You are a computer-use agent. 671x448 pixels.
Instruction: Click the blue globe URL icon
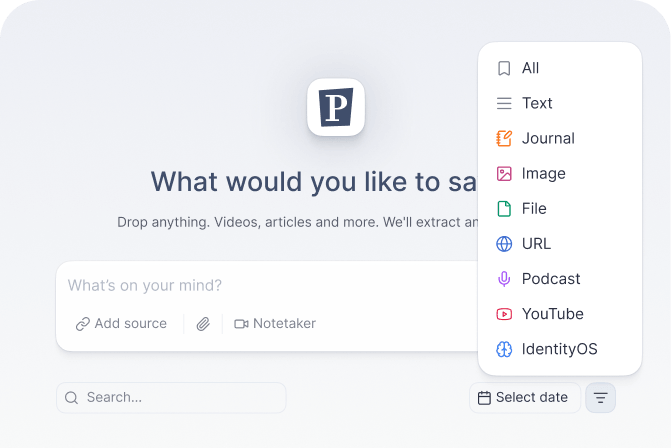pyautogui.click(x=504, y=243)
